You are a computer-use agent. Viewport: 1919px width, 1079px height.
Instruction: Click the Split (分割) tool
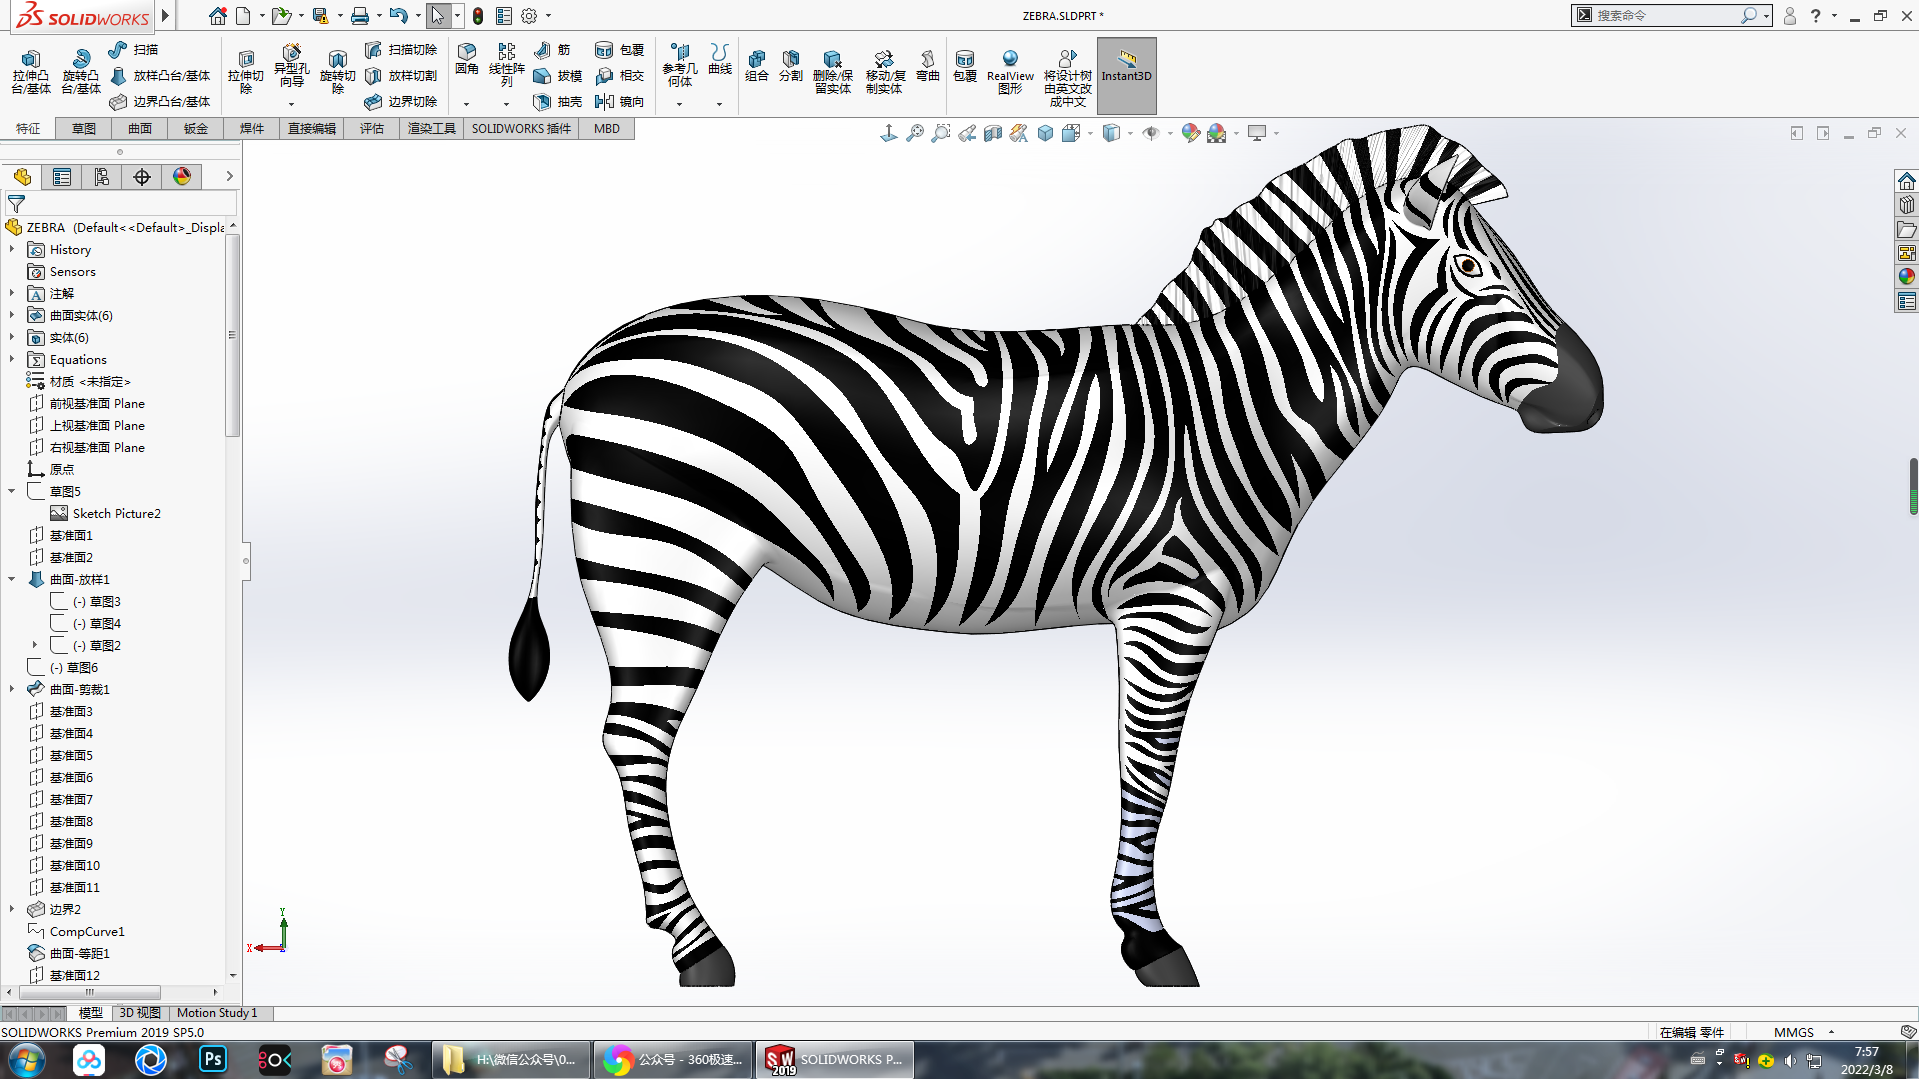791,66
